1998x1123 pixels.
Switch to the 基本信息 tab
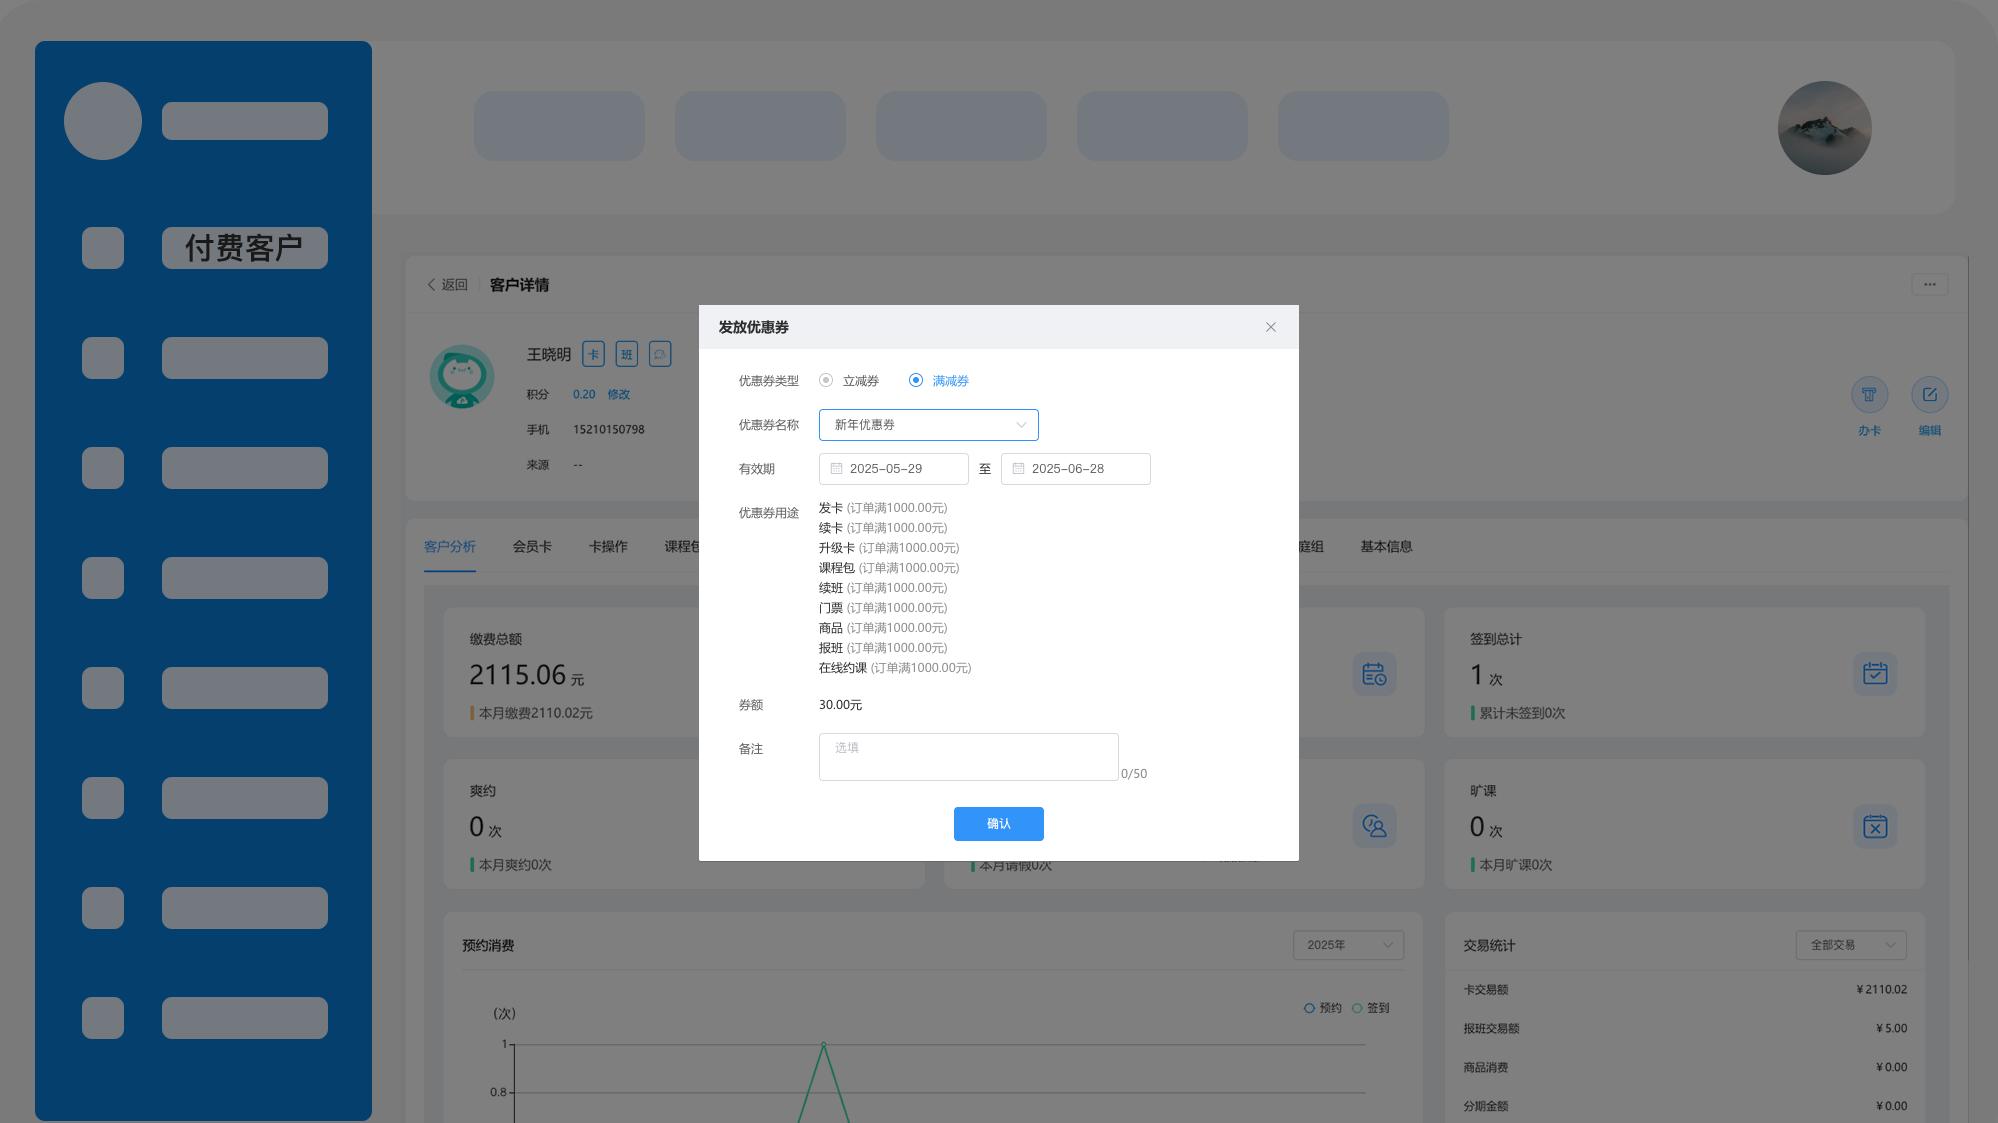(x=1386, y=547)
